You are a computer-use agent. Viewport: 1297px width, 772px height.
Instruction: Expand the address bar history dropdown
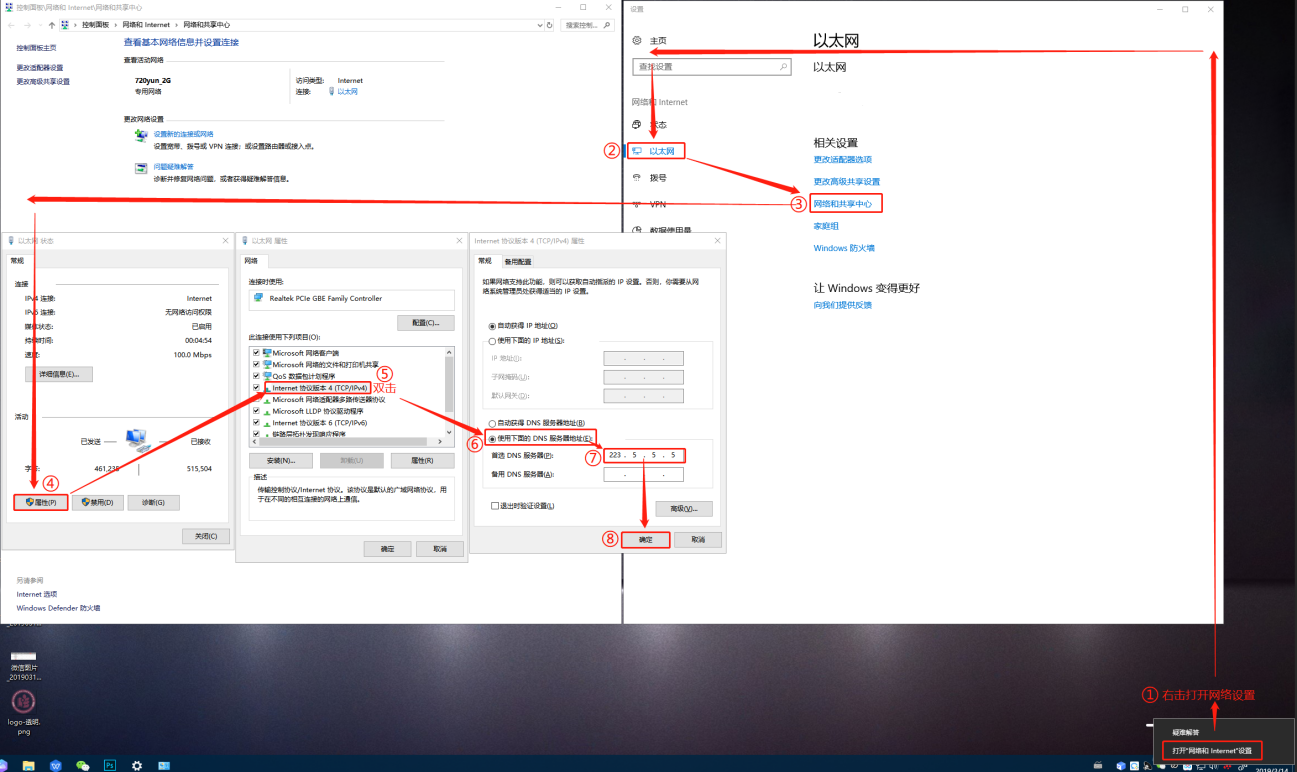(x=539, y=24)
